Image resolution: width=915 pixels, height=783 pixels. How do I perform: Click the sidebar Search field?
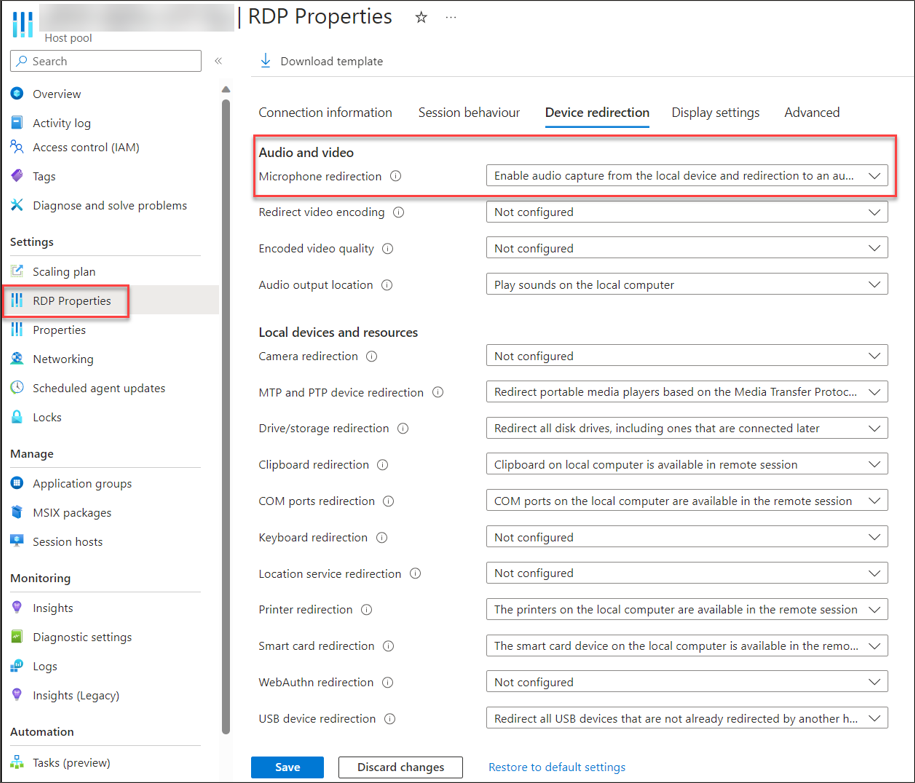click(x=106, y=61)
